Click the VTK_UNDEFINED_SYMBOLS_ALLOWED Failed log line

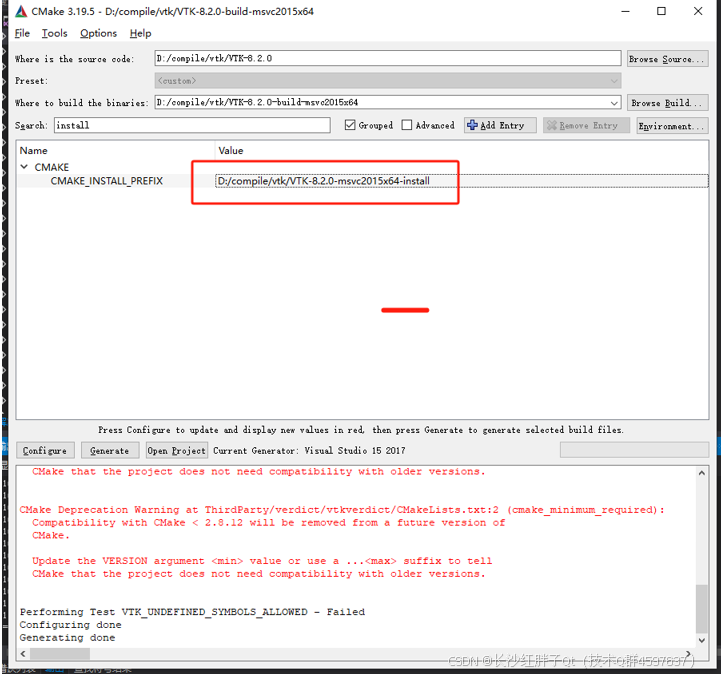tap(192, 612)
